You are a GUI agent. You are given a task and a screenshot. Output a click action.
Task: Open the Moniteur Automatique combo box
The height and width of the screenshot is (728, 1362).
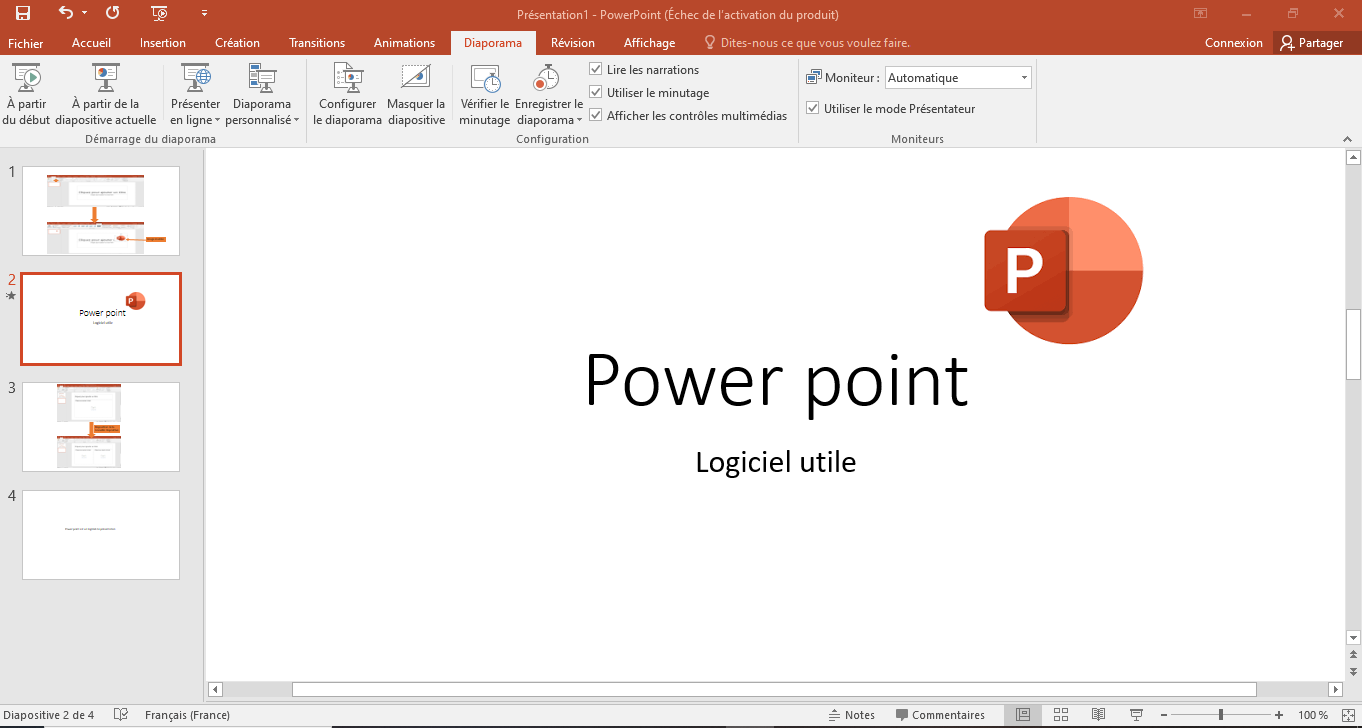pyautogui.click(x=958, y=78)
